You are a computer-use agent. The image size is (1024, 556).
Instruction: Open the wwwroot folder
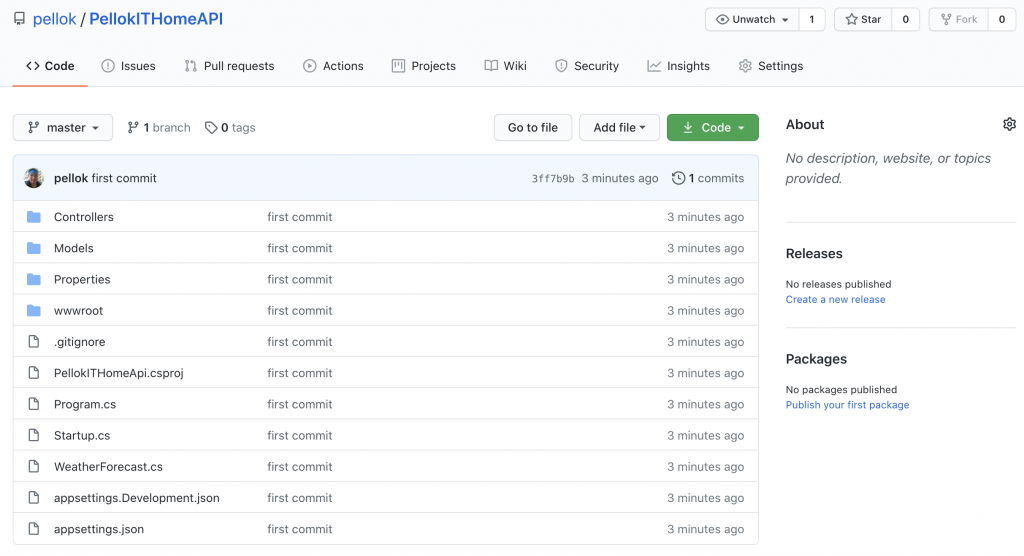[78, 310]
